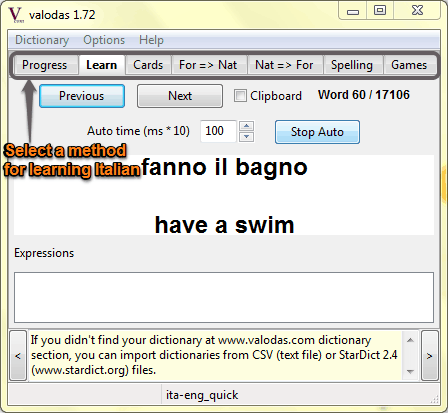Go to the Games tab

click(x=409, y=65)
